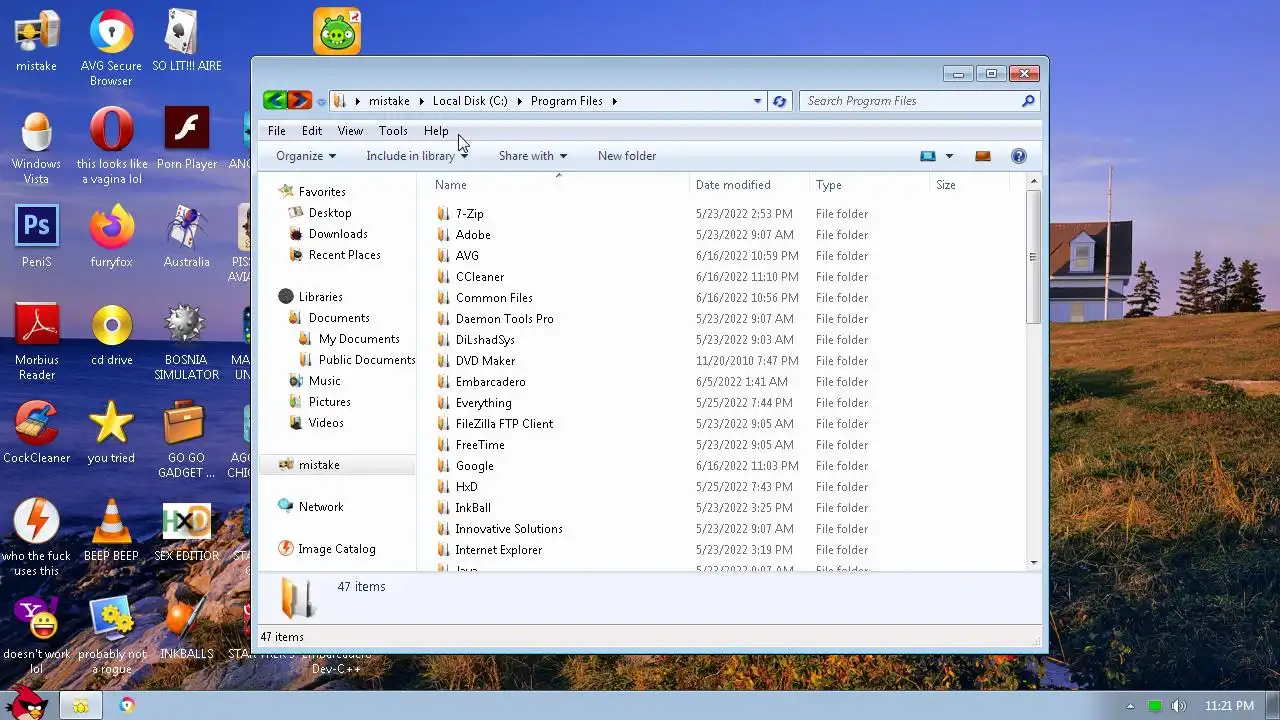
Task: Select Image Catalog in the sidebar
Action: (x=337, y=549)
